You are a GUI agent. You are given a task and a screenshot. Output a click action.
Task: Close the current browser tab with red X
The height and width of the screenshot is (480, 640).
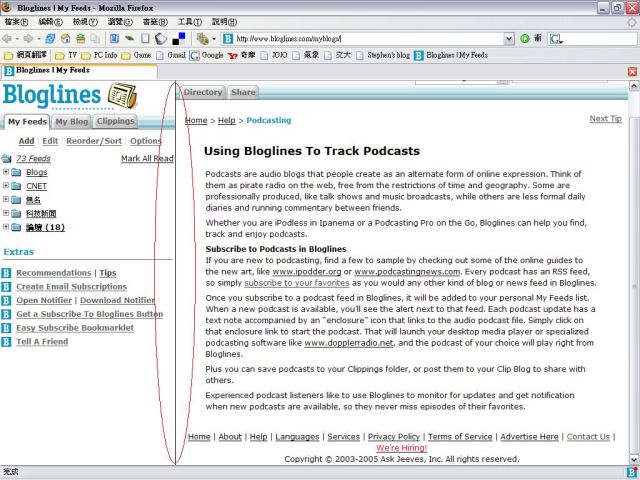point(631,72)
